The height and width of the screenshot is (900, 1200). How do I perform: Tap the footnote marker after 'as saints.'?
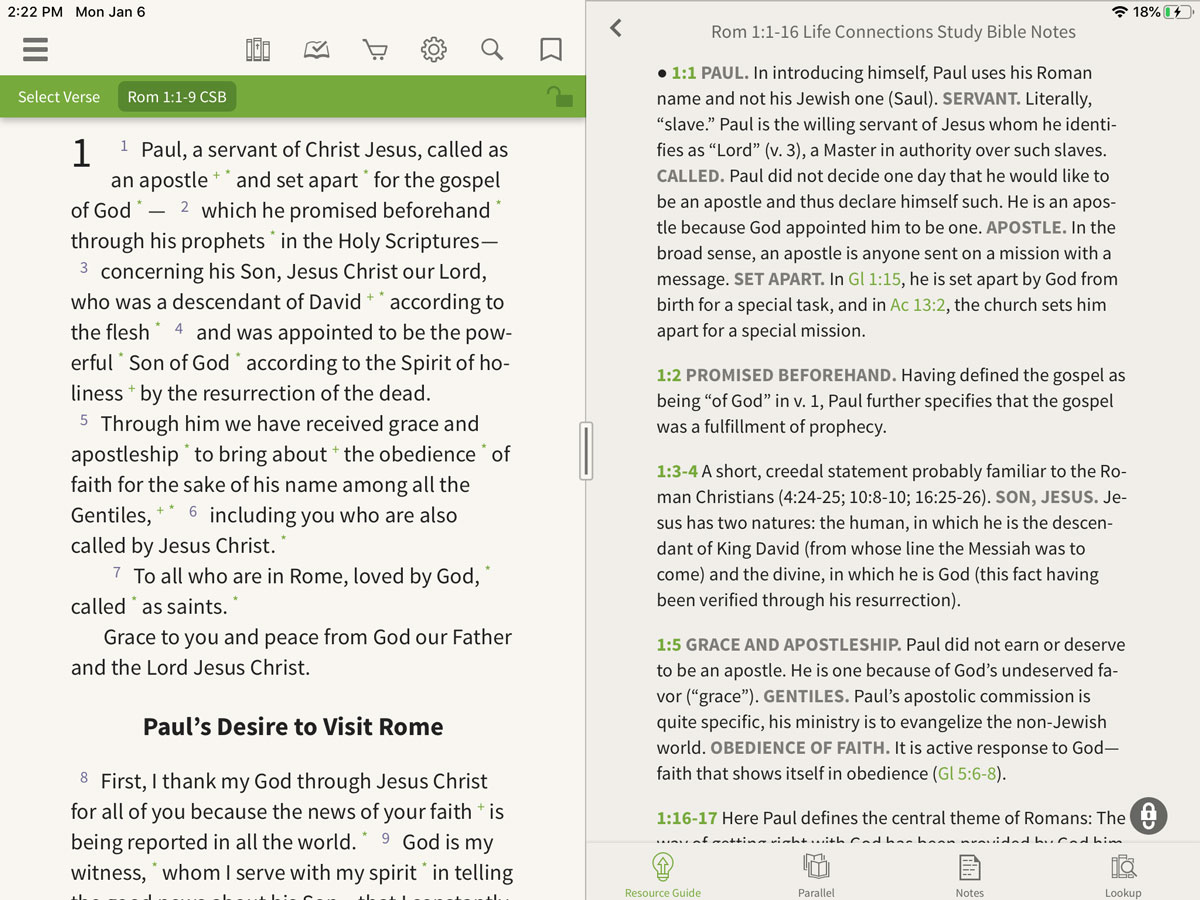pos(235,600)
